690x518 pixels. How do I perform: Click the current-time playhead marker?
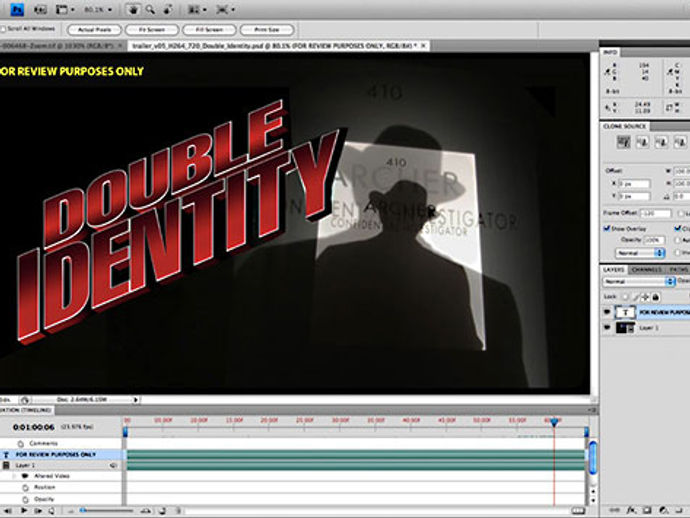[554, 422]
